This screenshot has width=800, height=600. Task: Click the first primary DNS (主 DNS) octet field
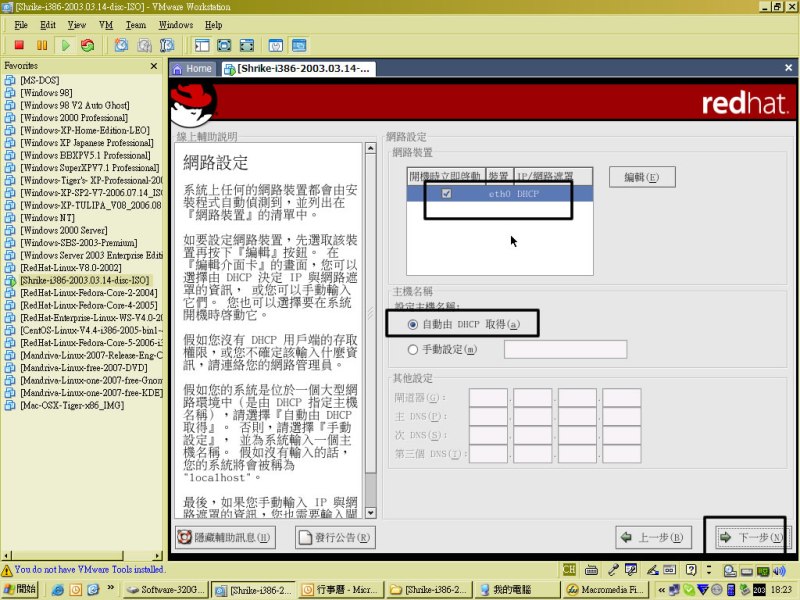pyautogui.click(x=488, y=416)
